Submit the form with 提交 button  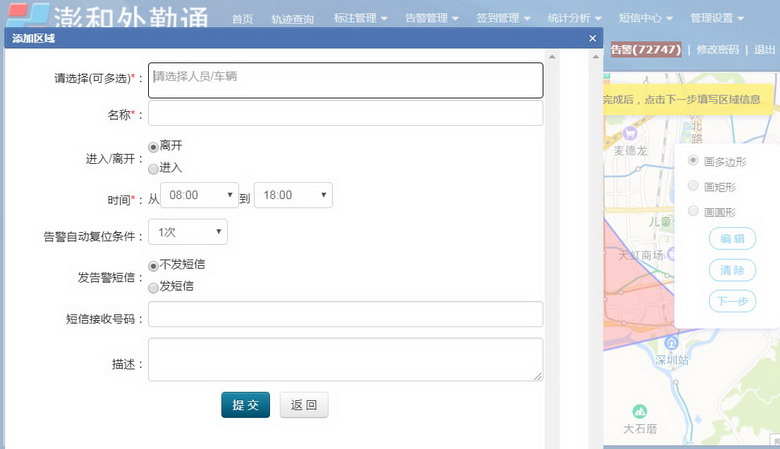point(246,405)
